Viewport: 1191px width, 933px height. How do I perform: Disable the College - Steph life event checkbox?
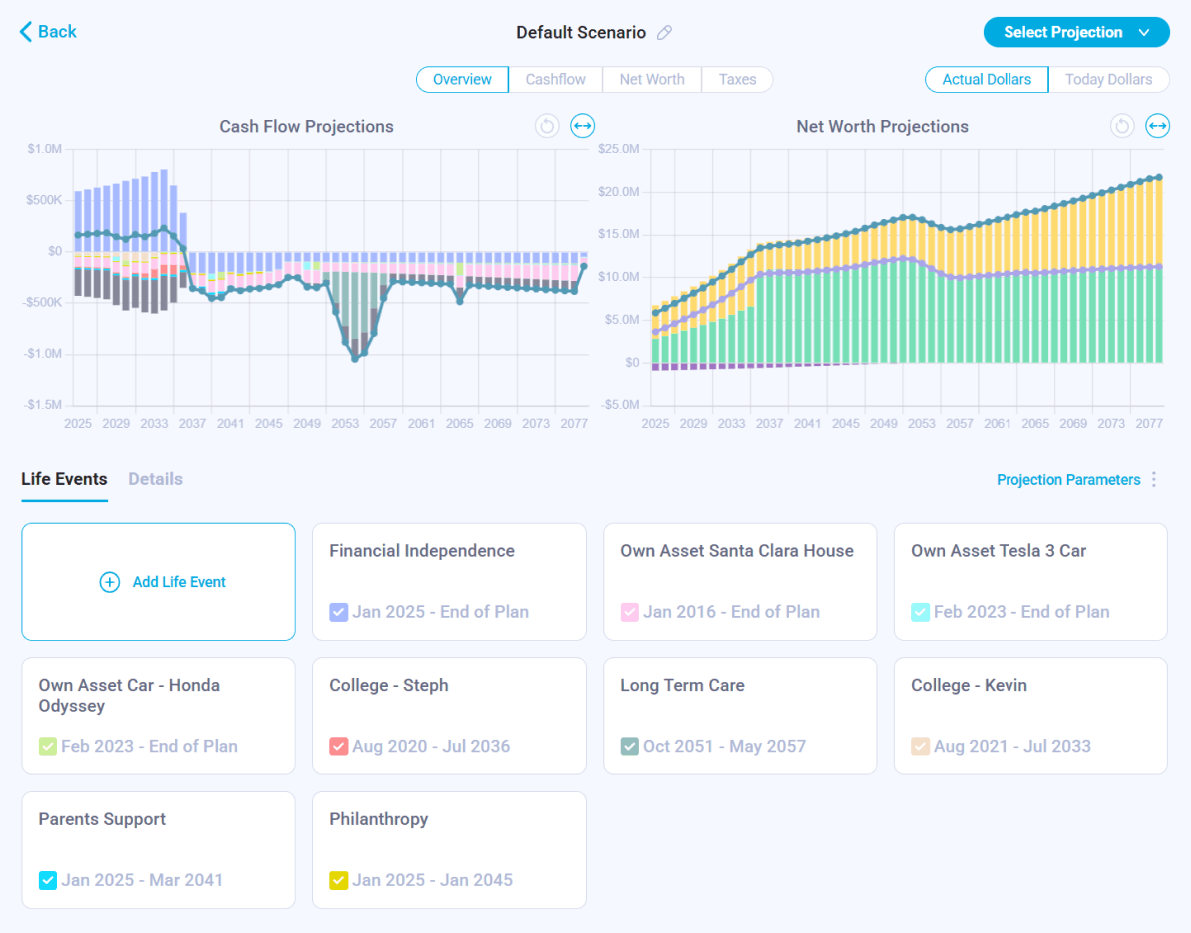click(x=338, y=746)
